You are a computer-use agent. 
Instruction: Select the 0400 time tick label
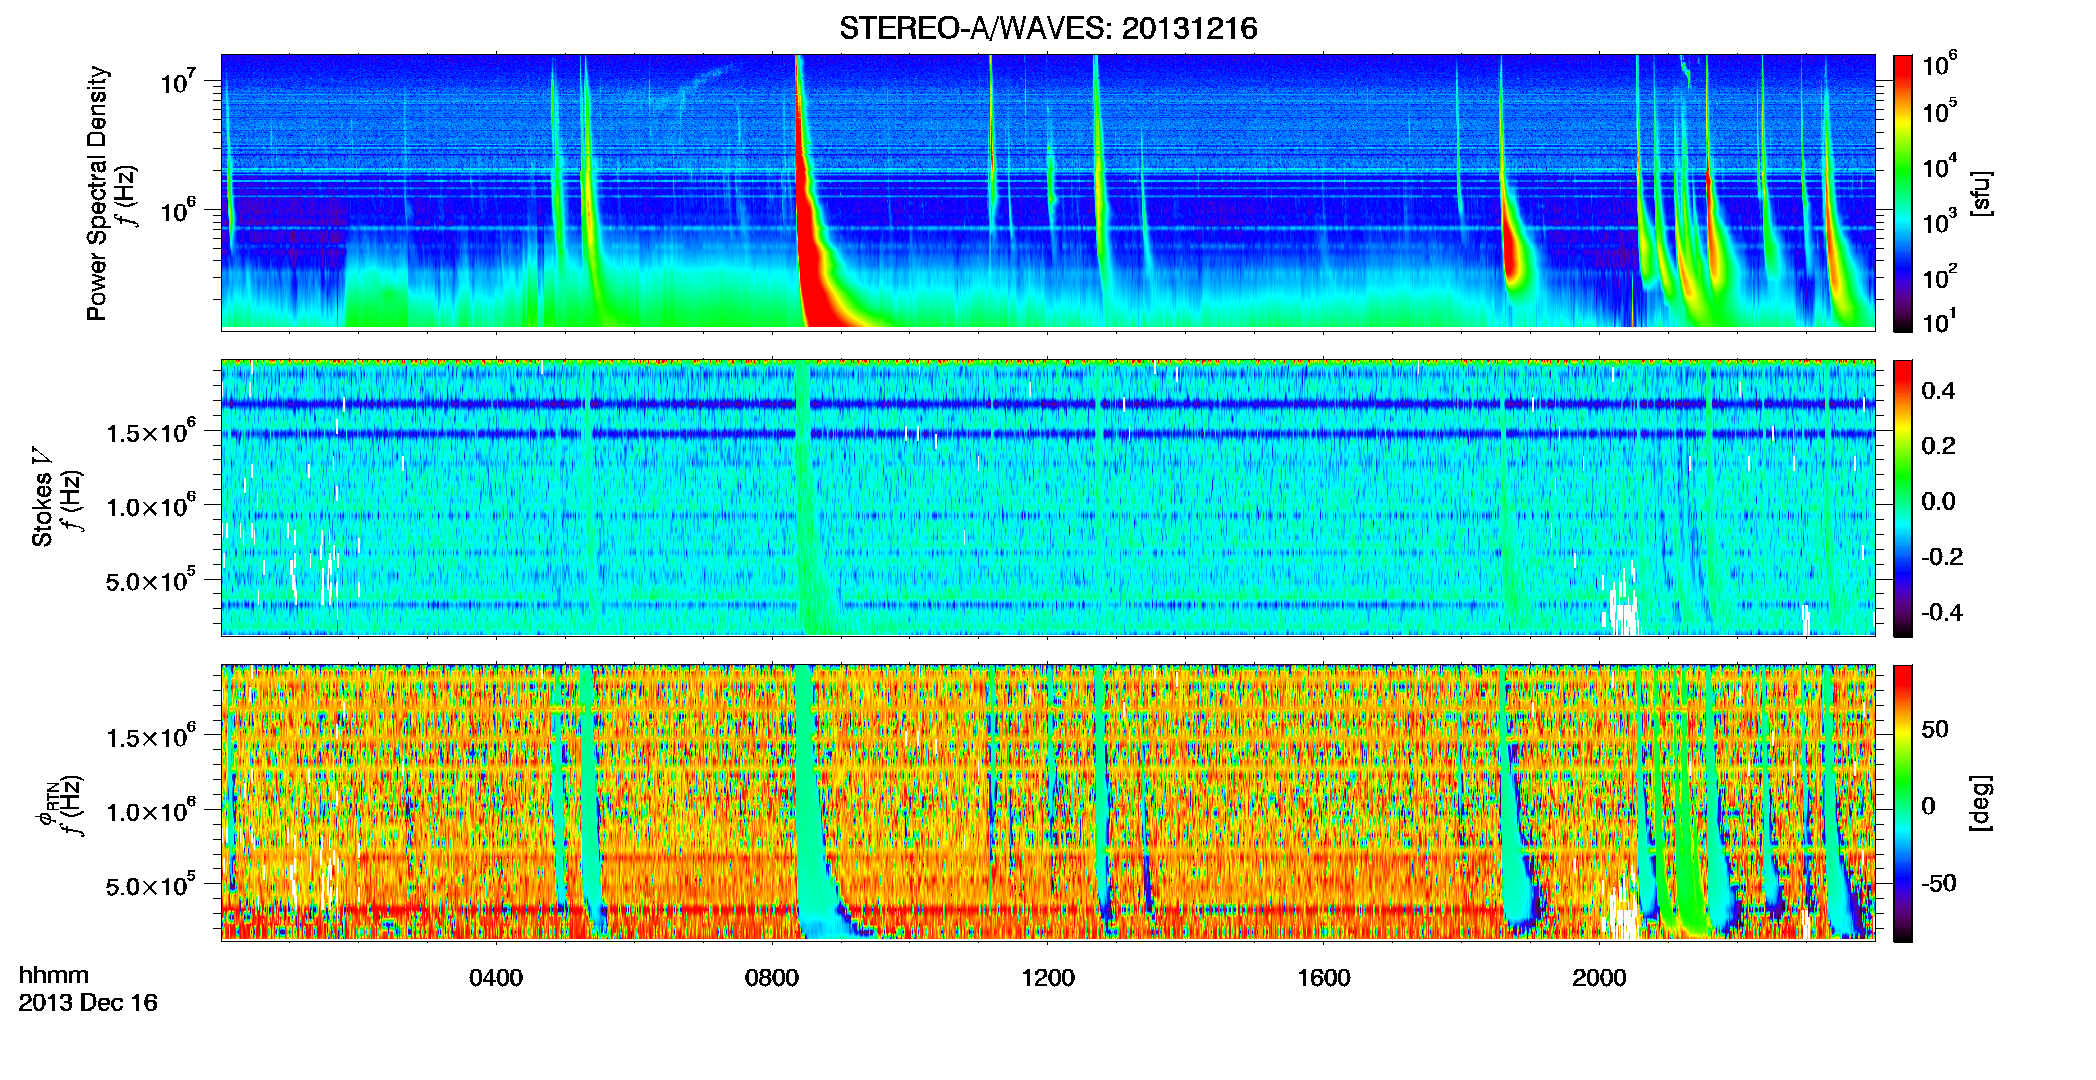click(x=496, y=978)
